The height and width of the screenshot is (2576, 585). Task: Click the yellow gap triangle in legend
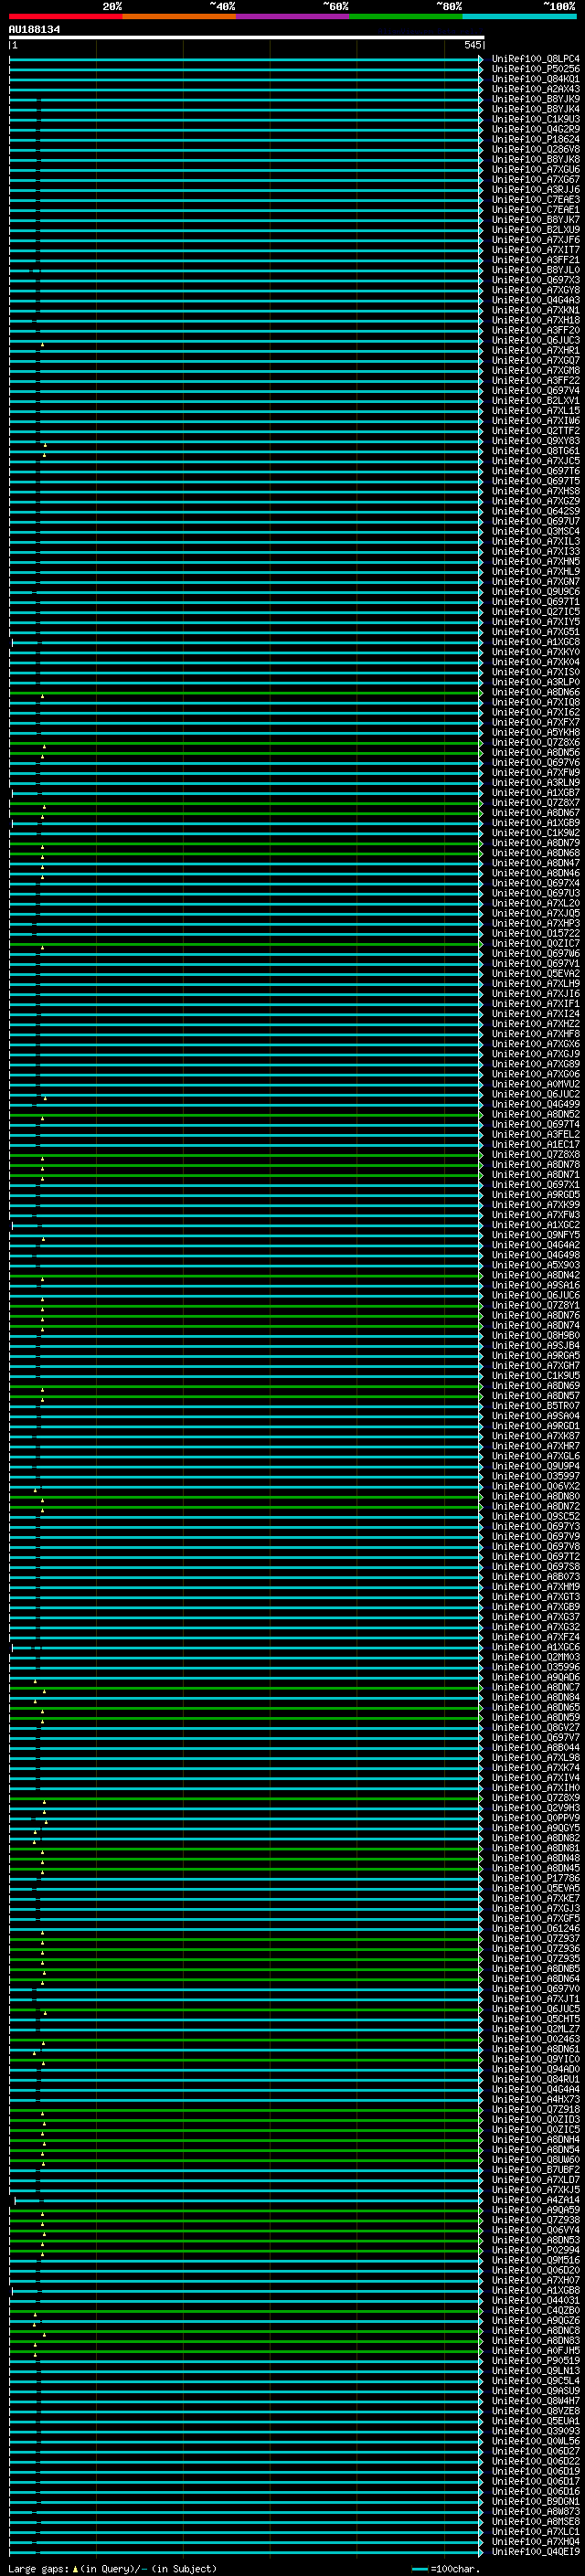(x=75, y=2569)
